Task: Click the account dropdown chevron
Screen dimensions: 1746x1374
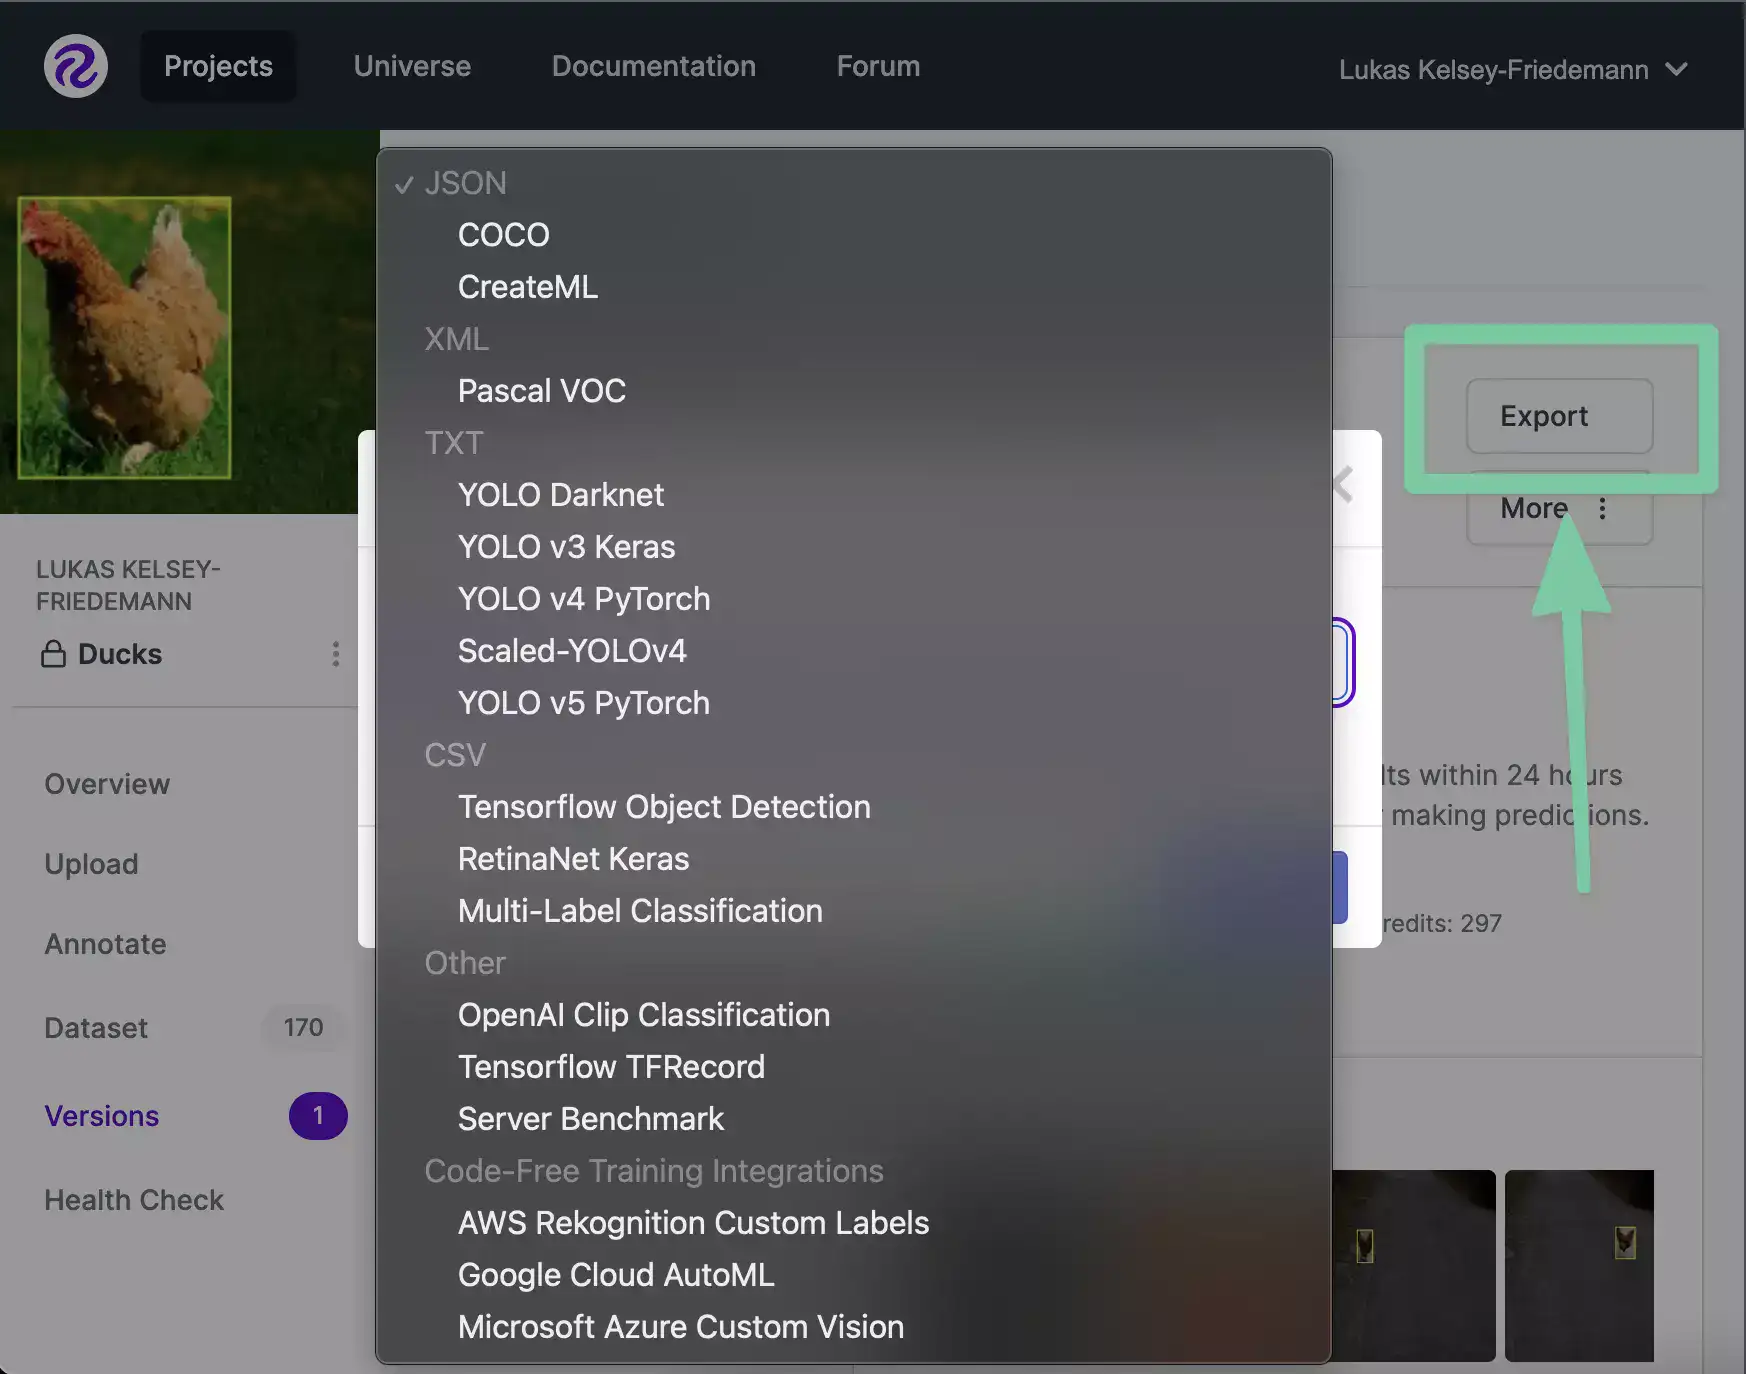Action: (x=1677, y=69)
